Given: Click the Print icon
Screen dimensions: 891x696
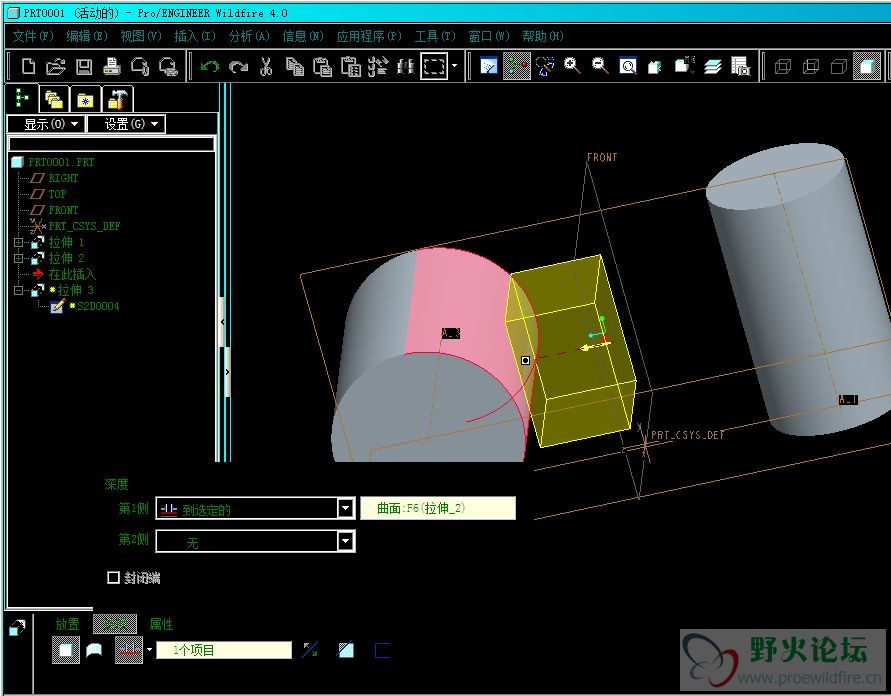Looking at the screenshot, I should pos(112,66).
